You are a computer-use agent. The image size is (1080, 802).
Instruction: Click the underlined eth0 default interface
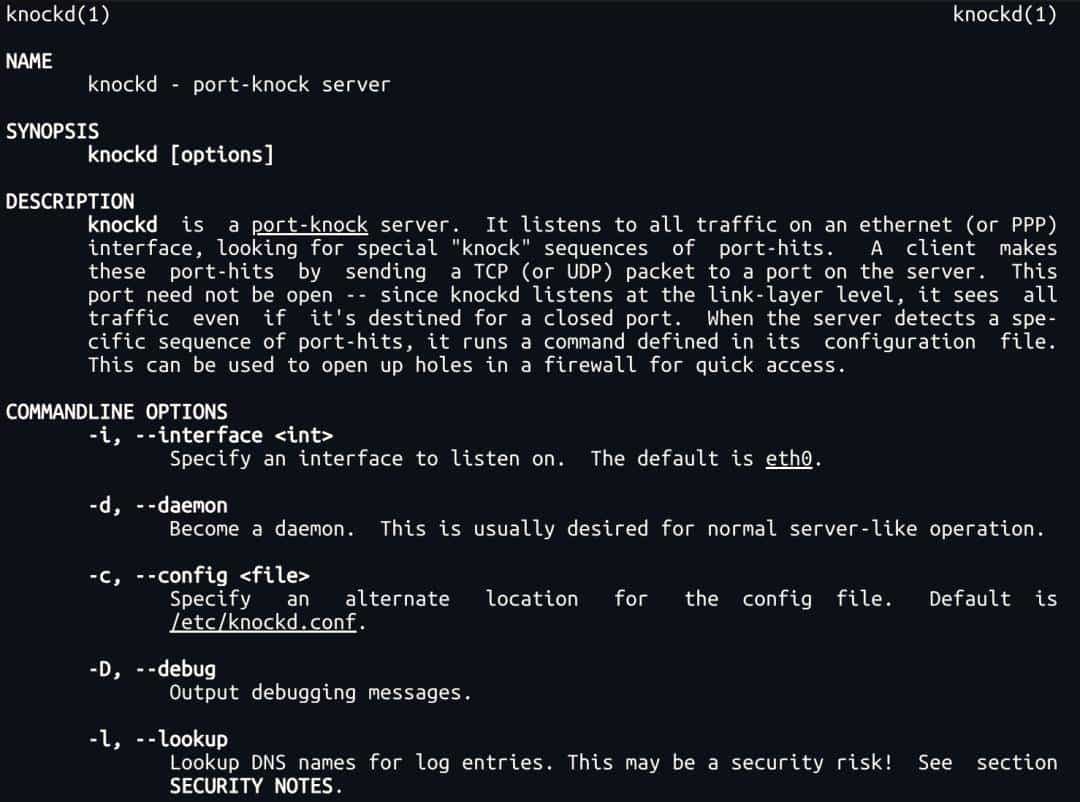point(788,459)
